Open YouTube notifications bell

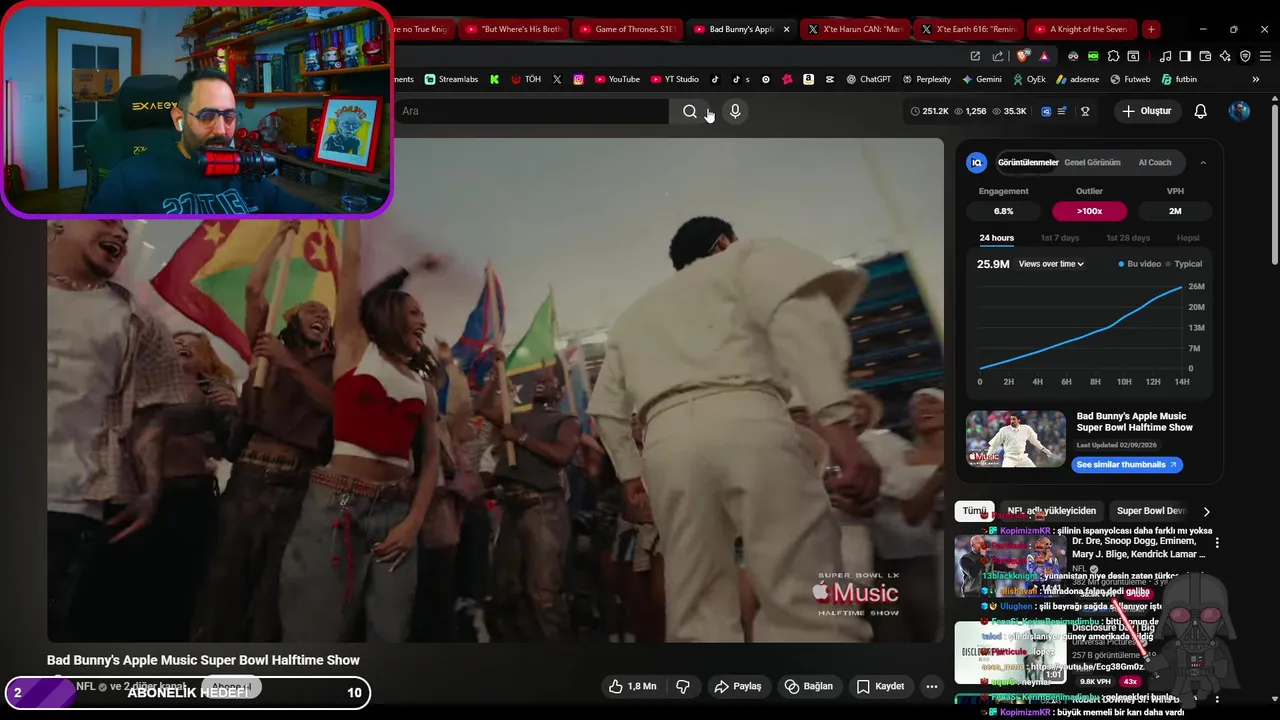(1200, 111)
